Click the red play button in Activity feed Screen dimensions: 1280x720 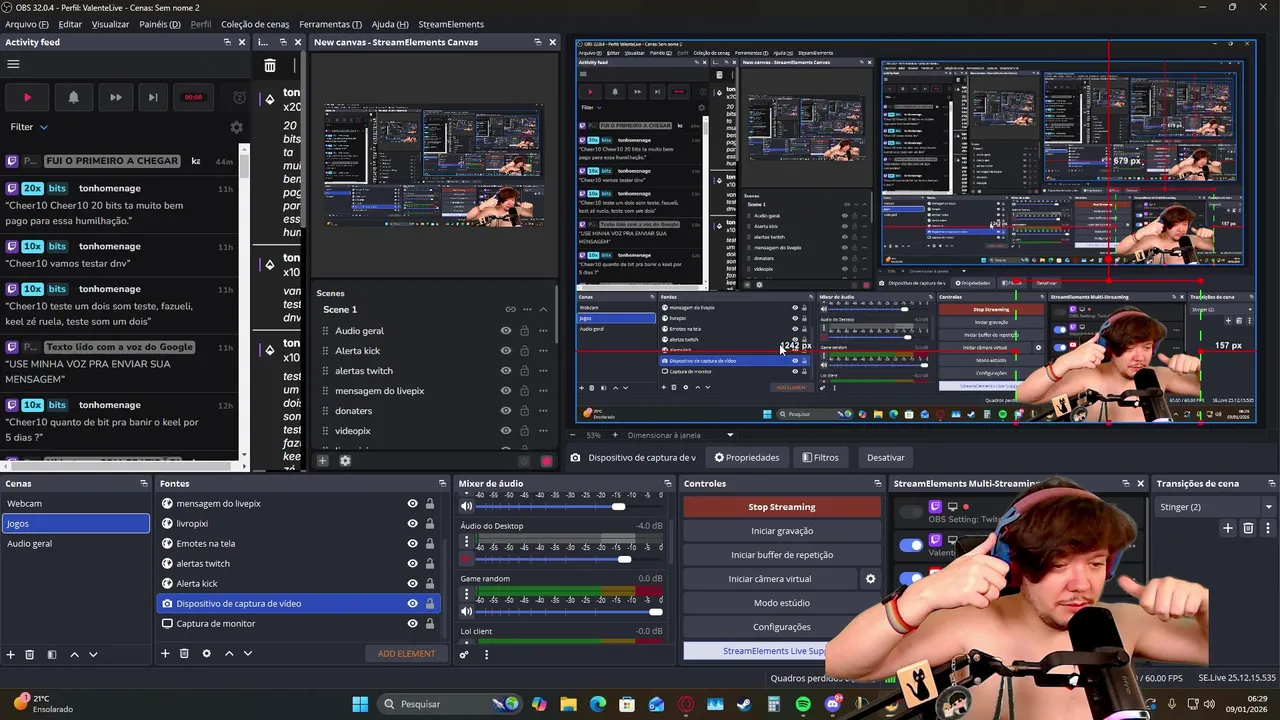27,97
